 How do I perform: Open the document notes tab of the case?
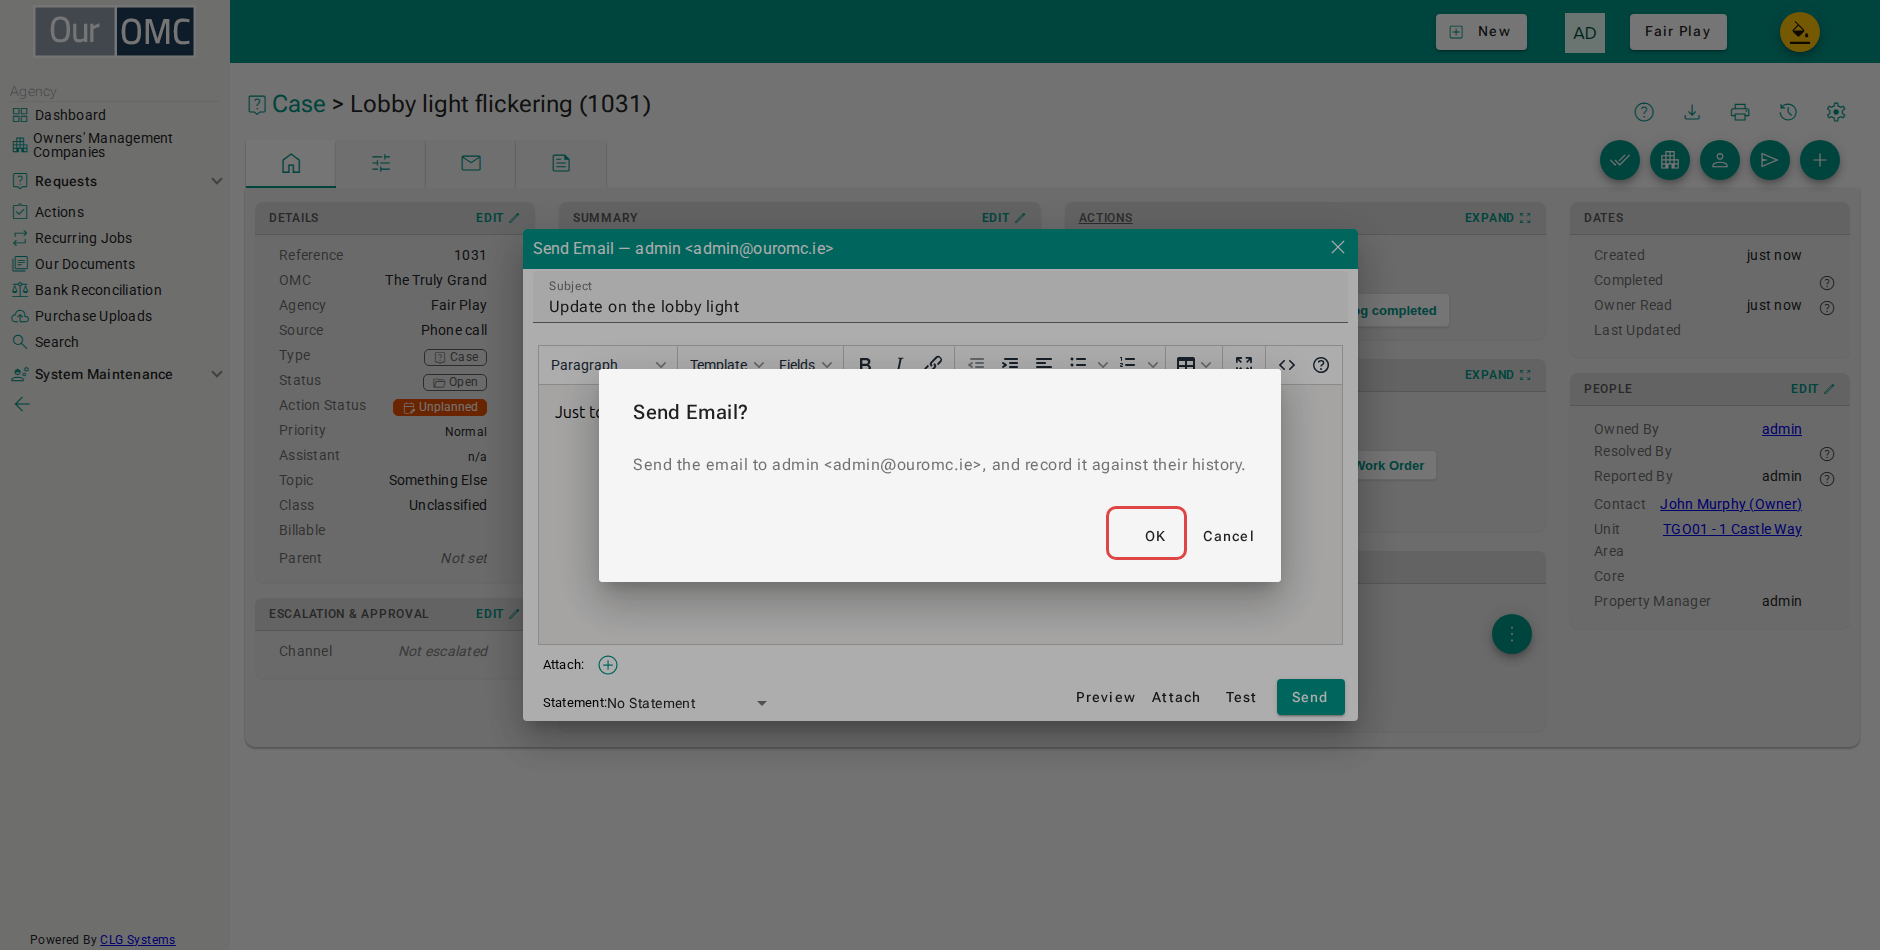click(x=561, y=163)
